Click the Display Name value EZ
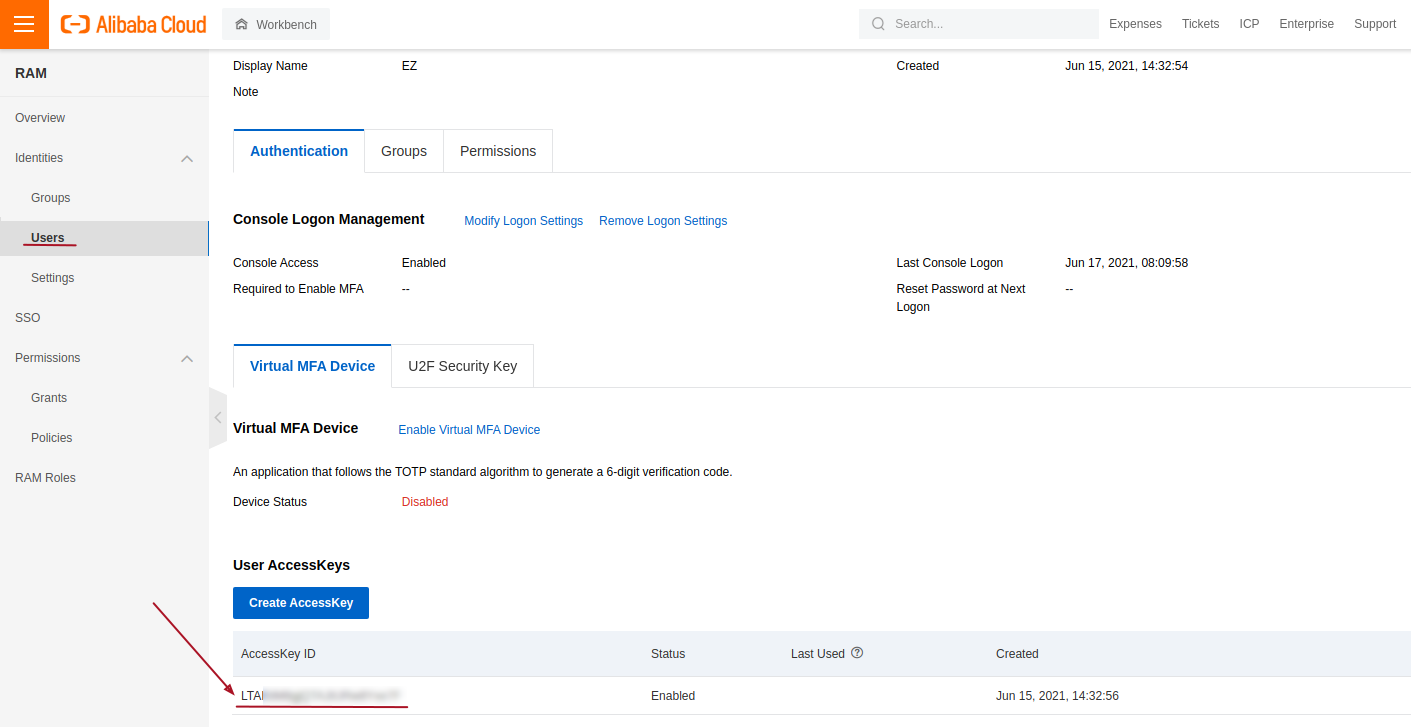The image size is (1411, 727). [x=409, y=66]
